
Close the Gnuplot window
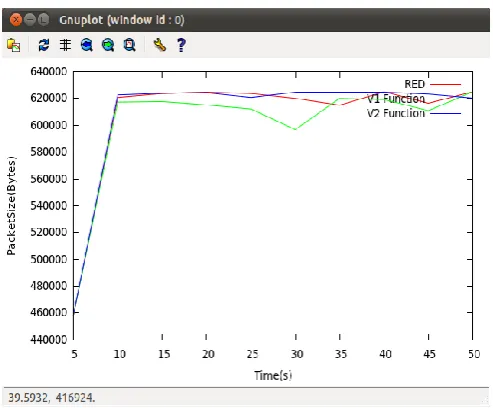tap(16, 20)
